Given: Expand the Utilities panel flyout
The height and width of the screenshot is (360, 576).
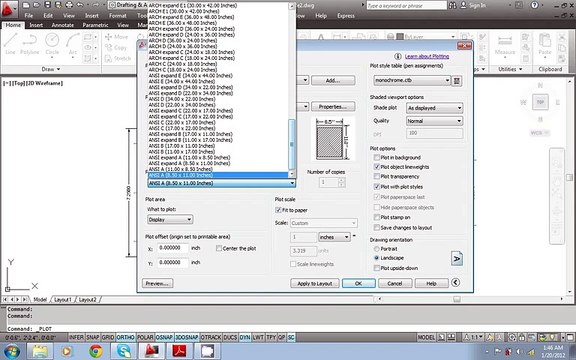Looking at the screenshot, I should pos(510,69).
